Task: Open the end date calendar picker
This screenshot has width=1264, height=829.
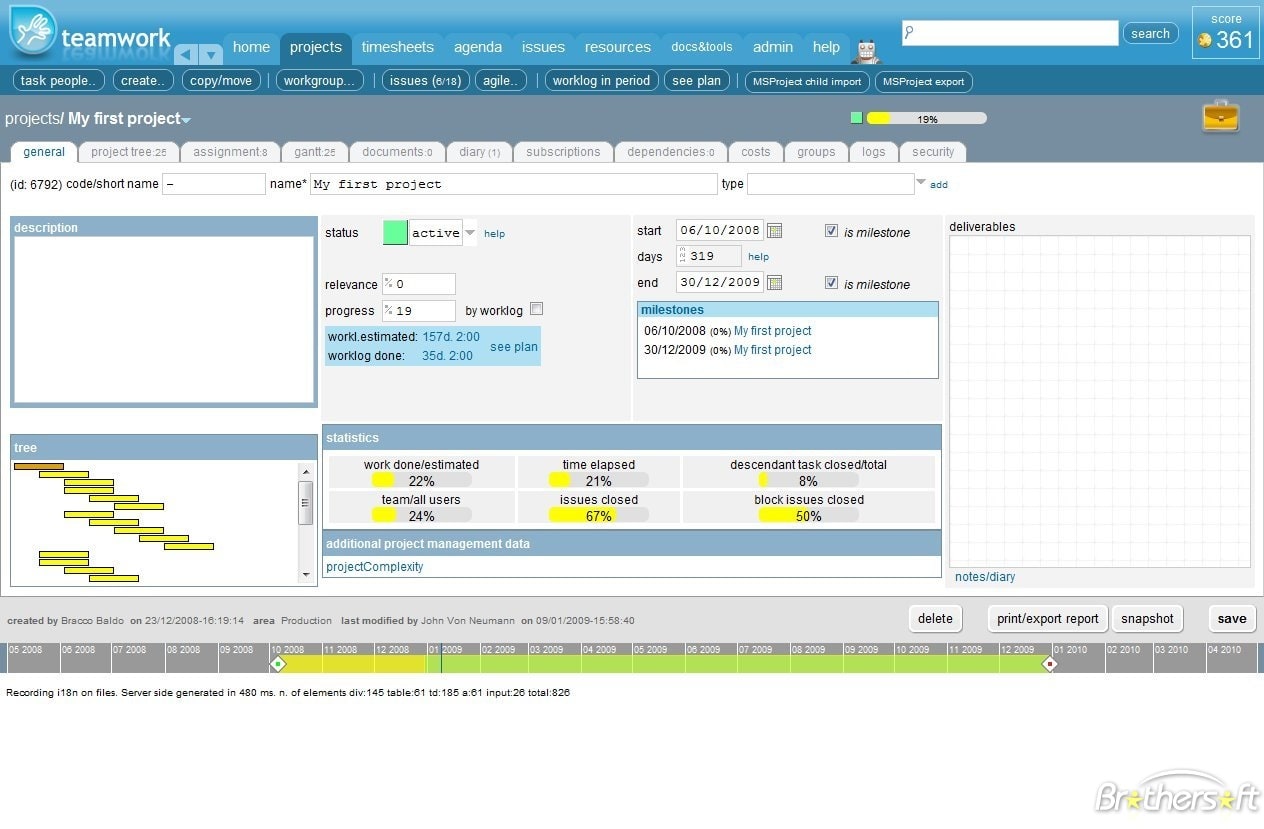Action: pos(774,283)
